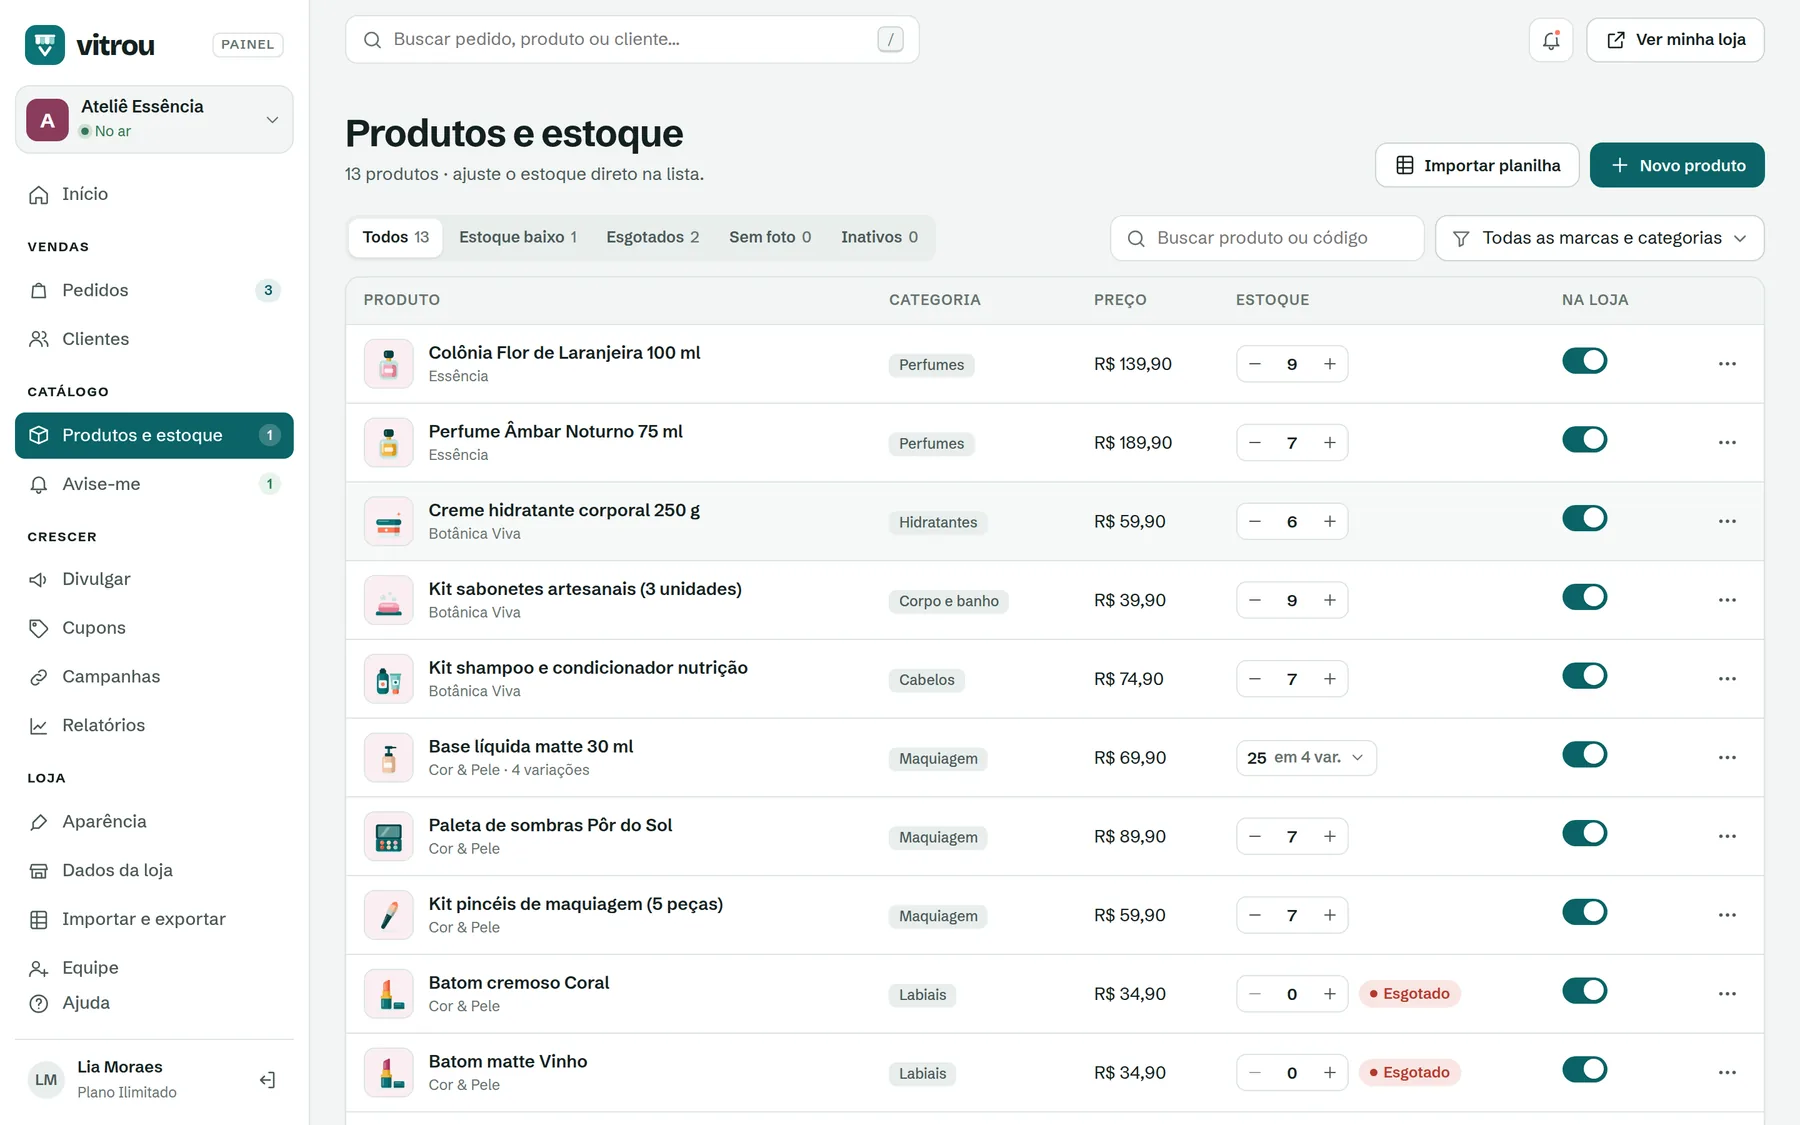Image resolution: width=1800 pixels, height=1125 pixels.
Task: Open Cupons in the sidebar
Action: (154, 628)
